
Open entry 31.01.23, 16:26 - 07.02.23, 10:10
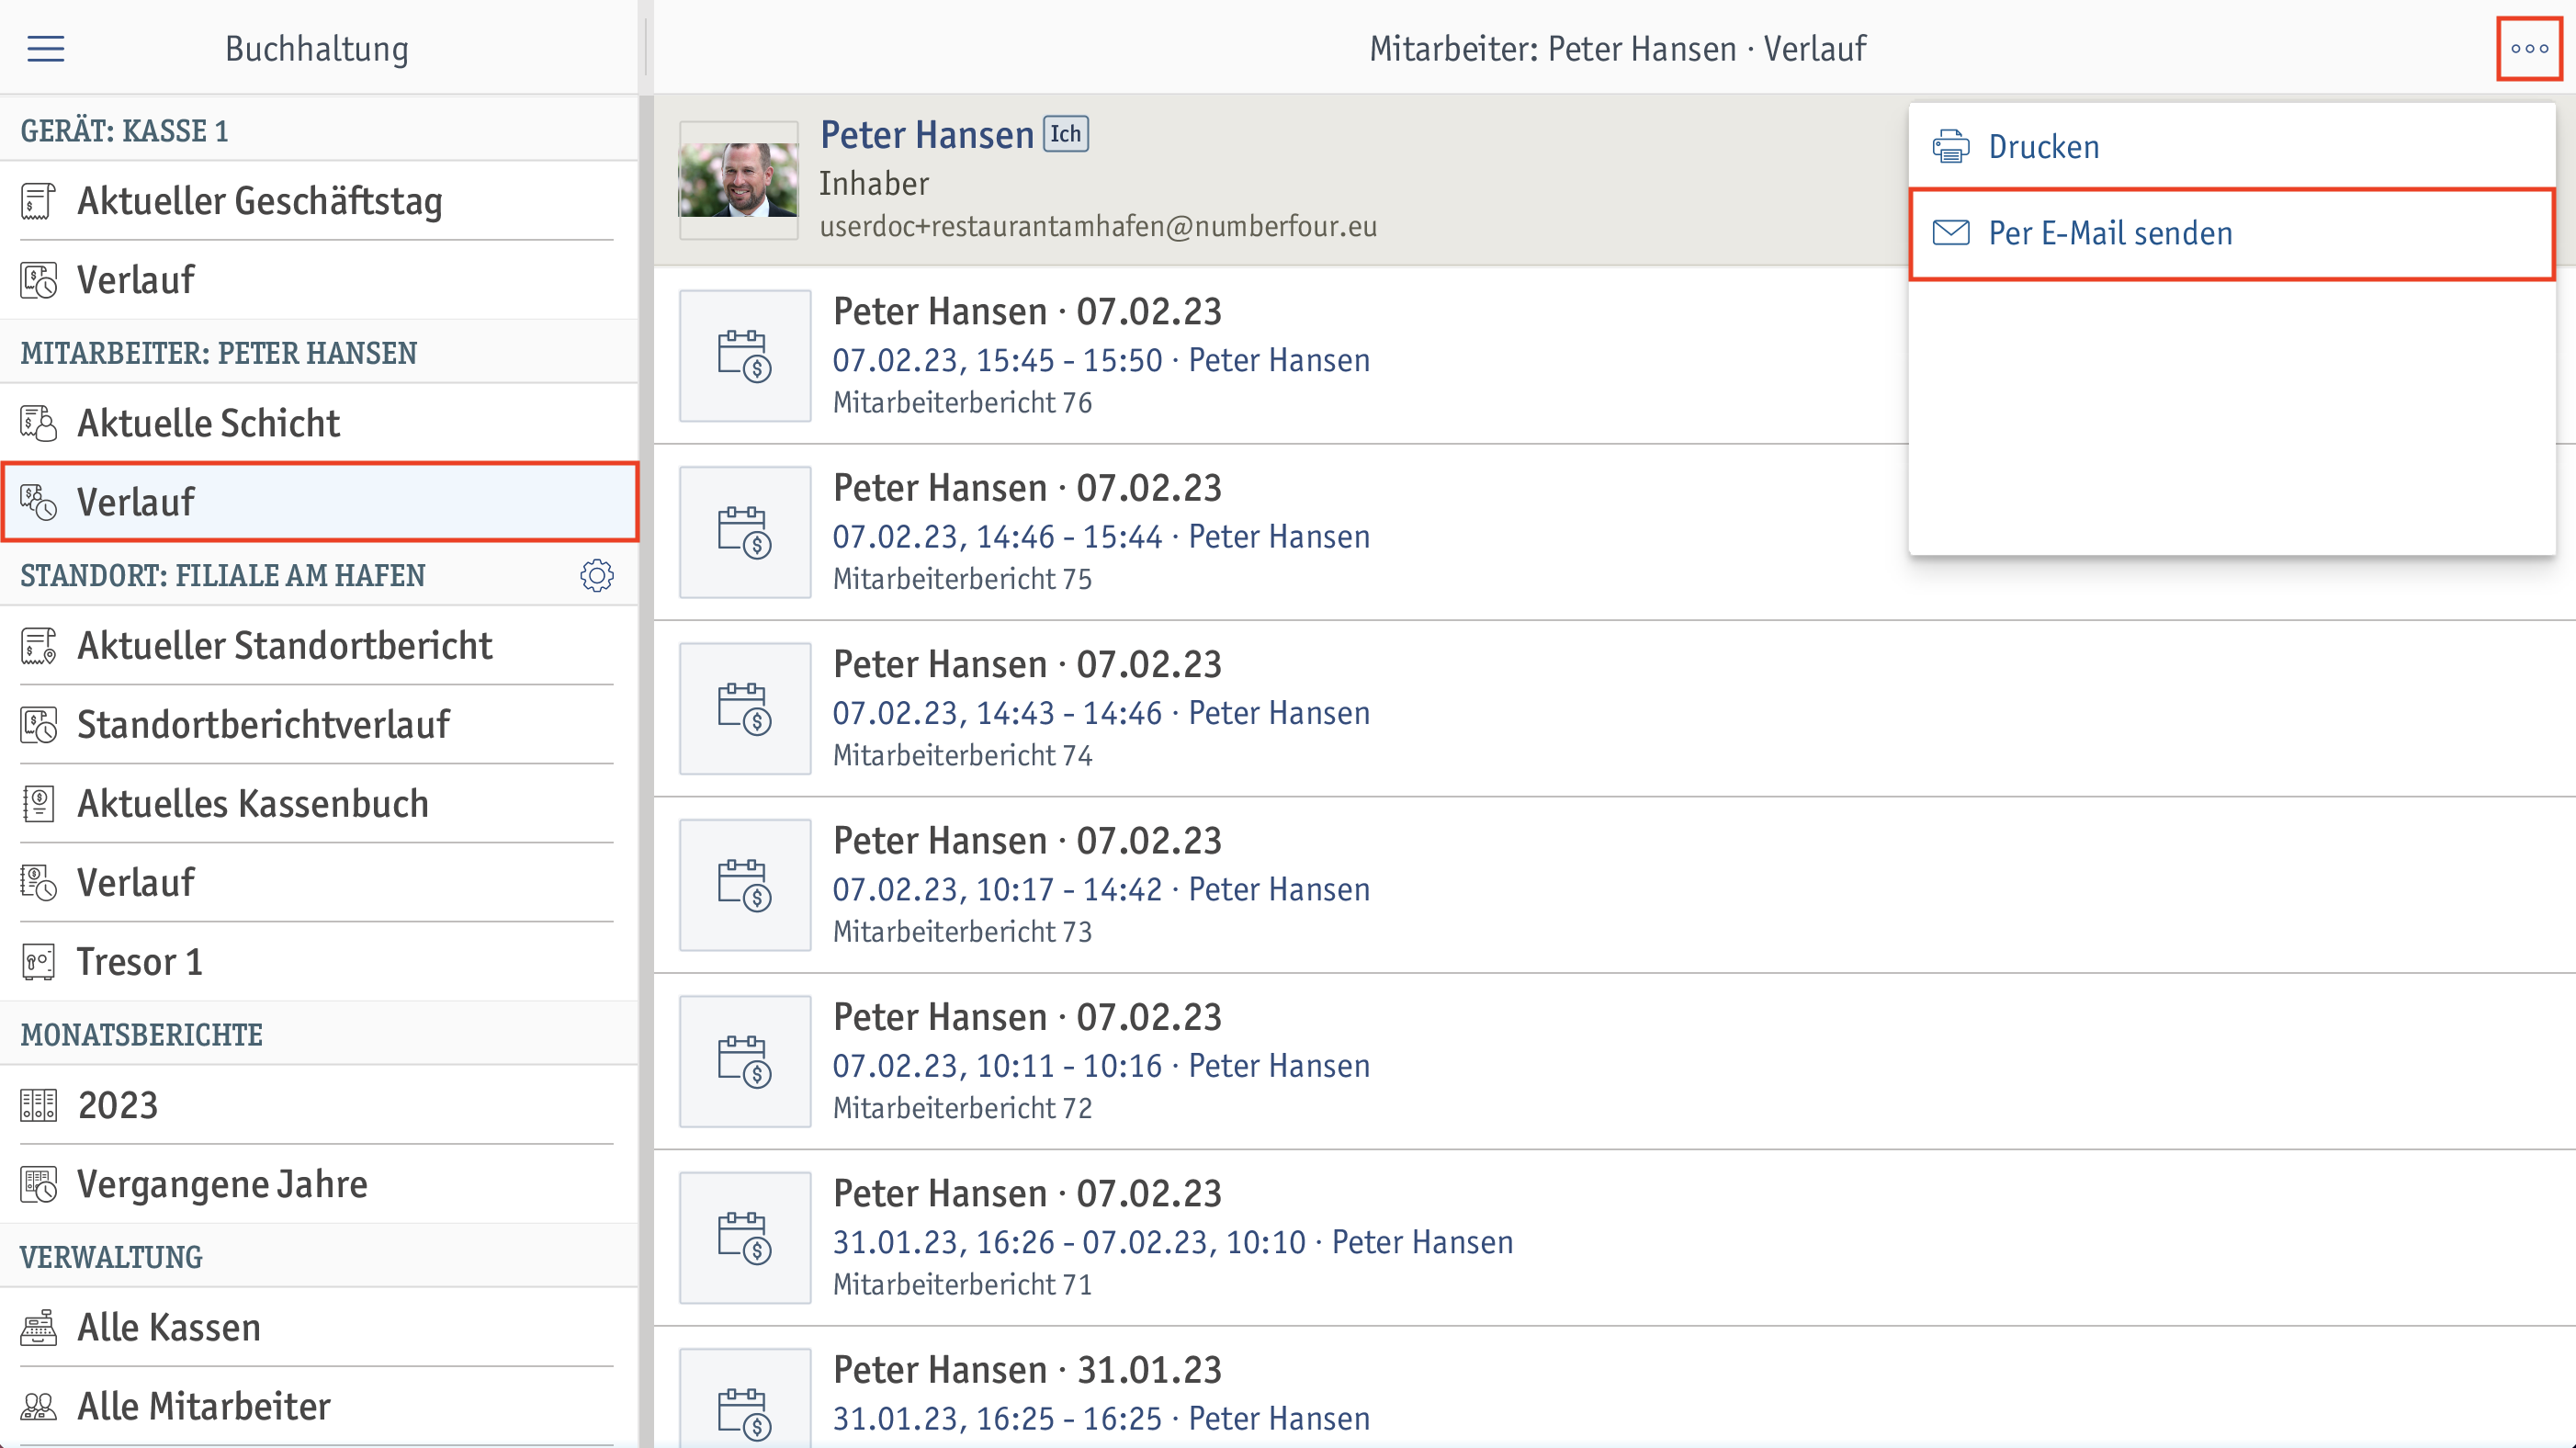point(1614,1238)
